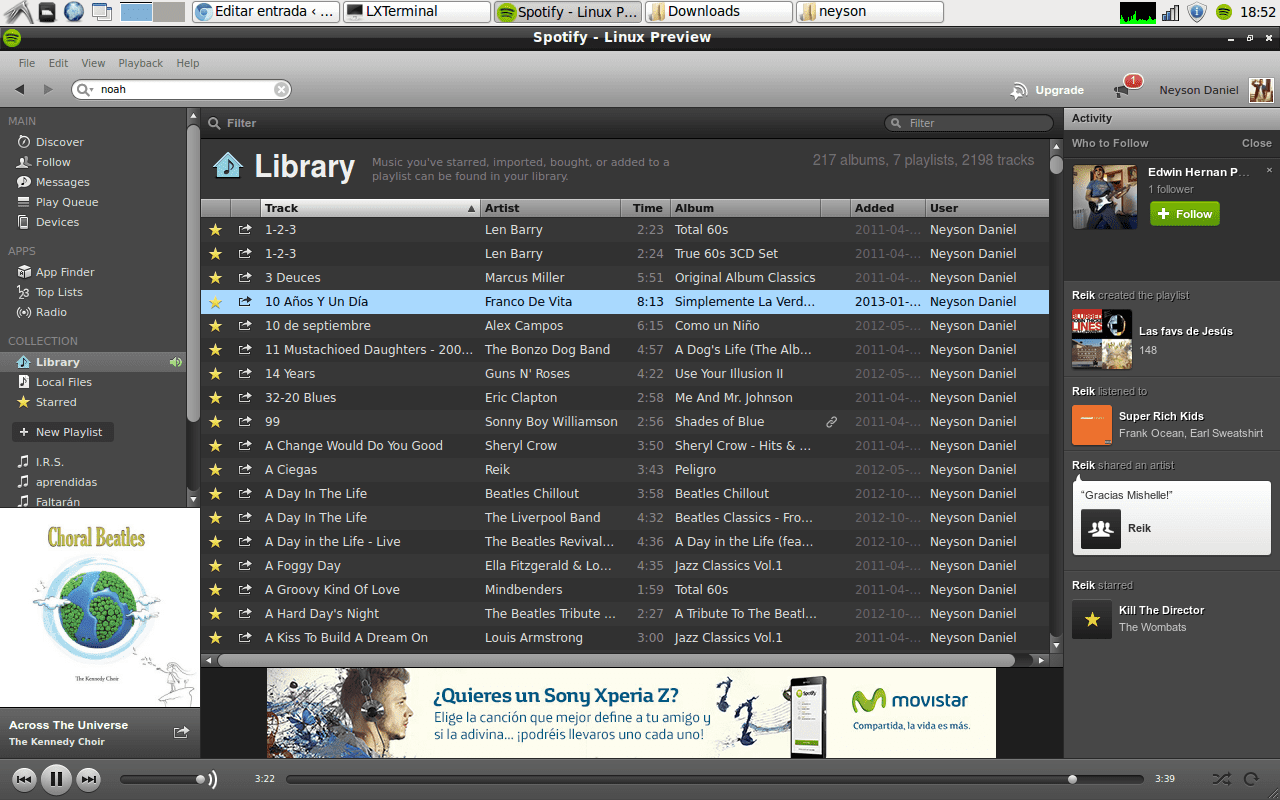
Task: Share the track 14 Years
Action: (245, 374)
